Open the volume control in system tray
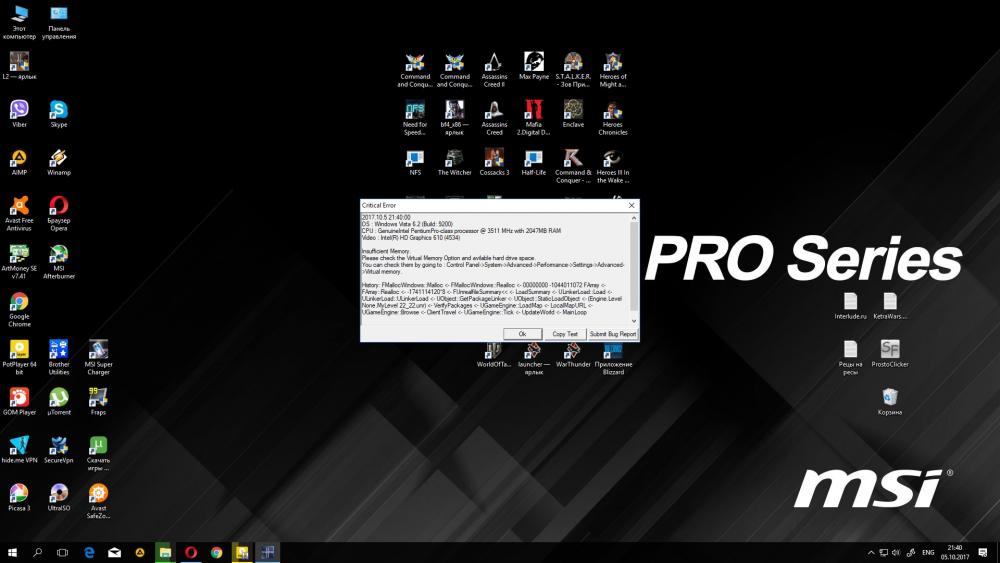Viewport: 1000px width, 563px height. tap(895, 552)
